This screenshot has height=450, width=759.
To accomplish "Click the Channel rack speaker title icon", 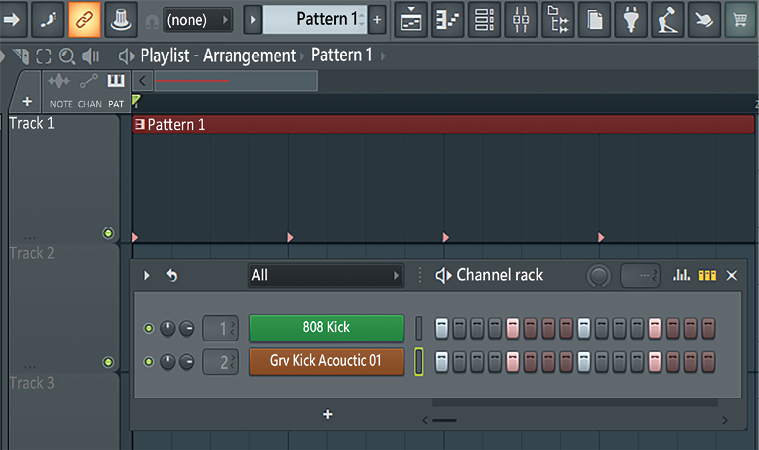I will 443,275.
